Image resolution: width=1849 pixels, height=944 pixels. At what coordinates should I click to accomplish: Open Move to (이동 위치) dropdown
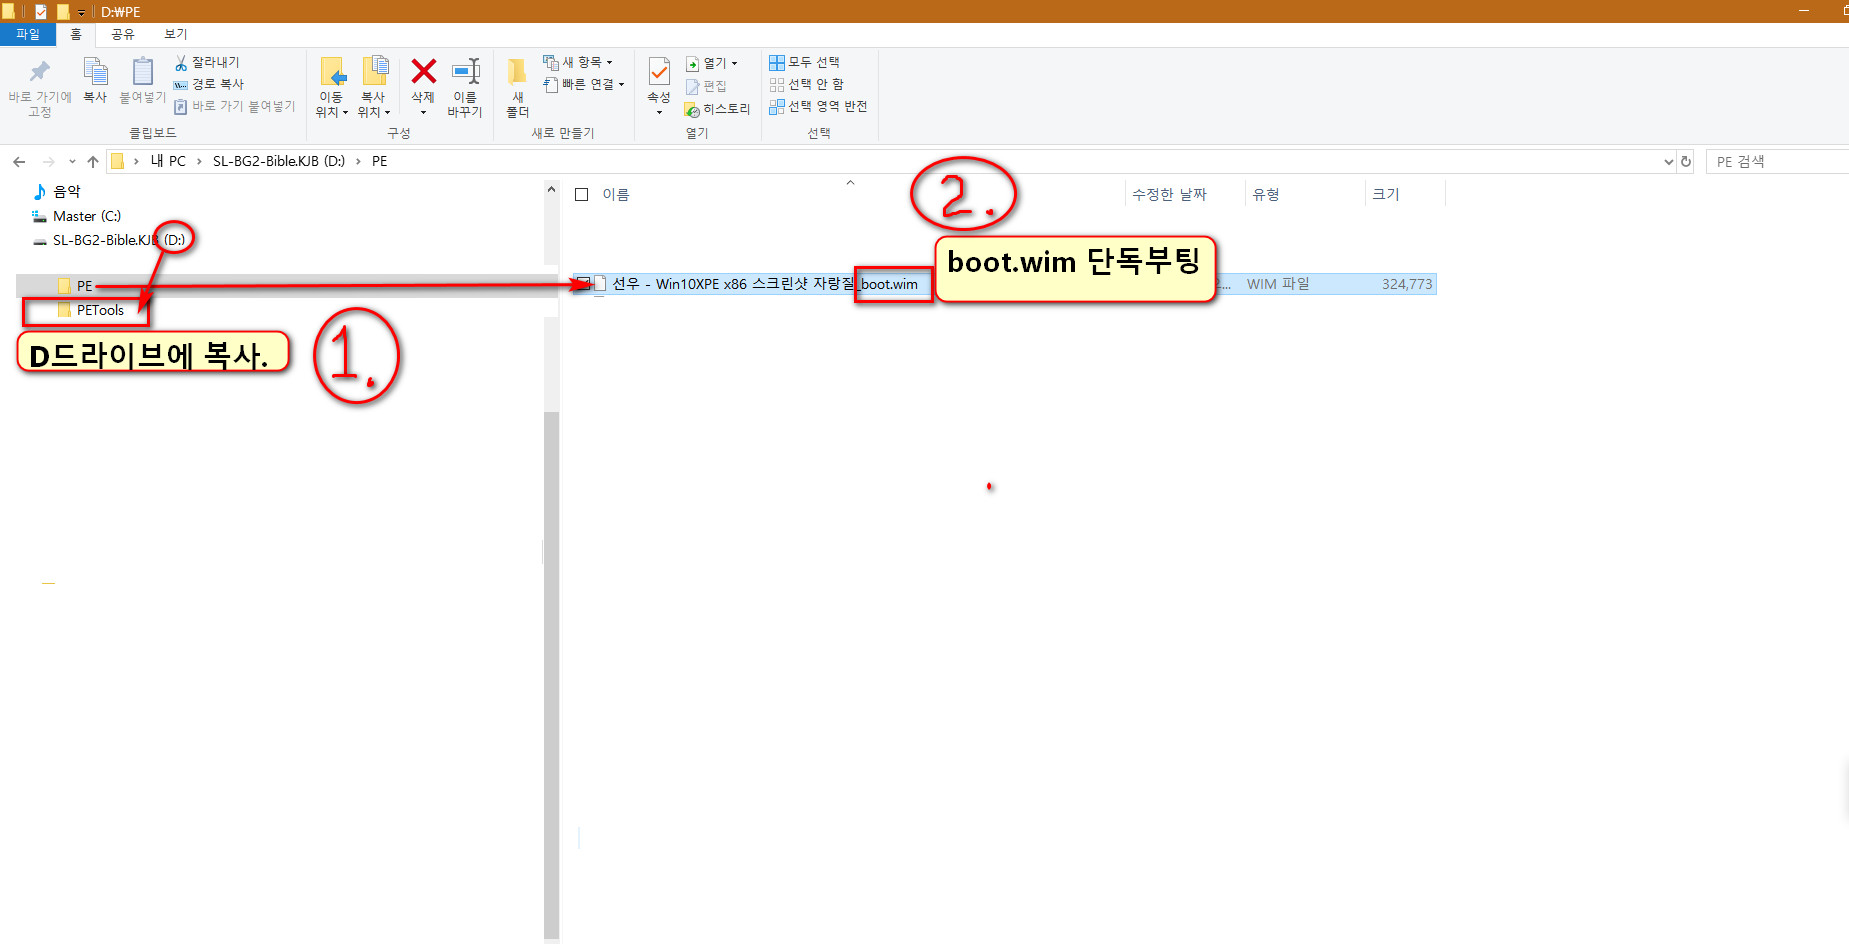pos(332,88)
